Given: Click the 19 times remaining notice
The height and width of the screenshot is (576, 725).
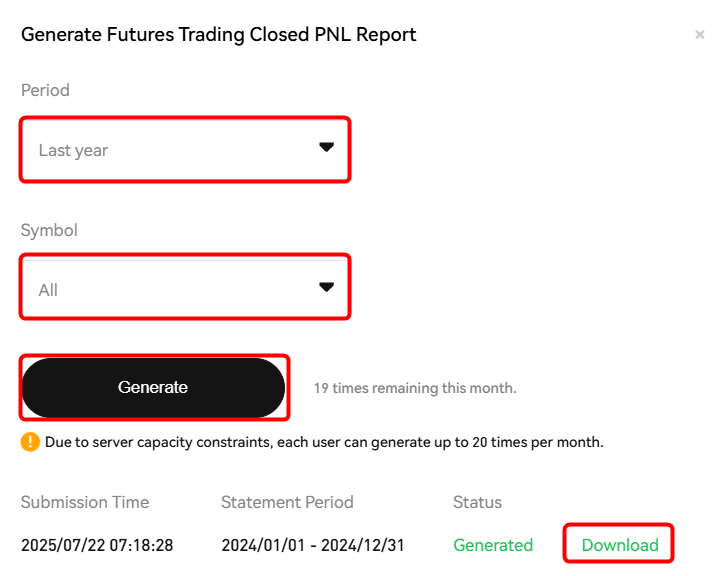Looking at the screenshot, I should pos(415,388).
